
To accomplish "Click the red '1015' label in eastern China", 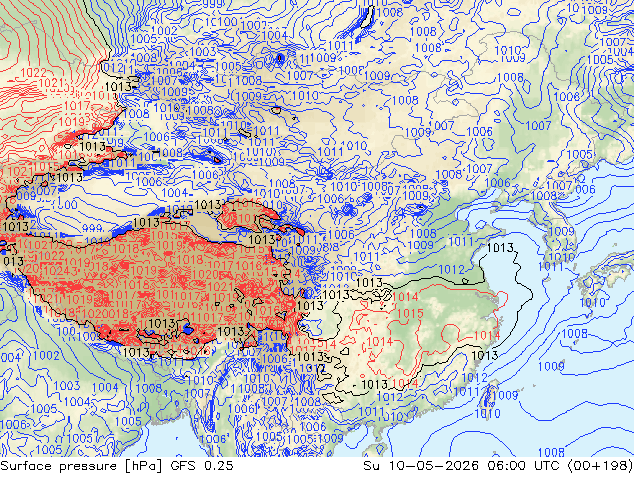I will (x=410, y=313).
